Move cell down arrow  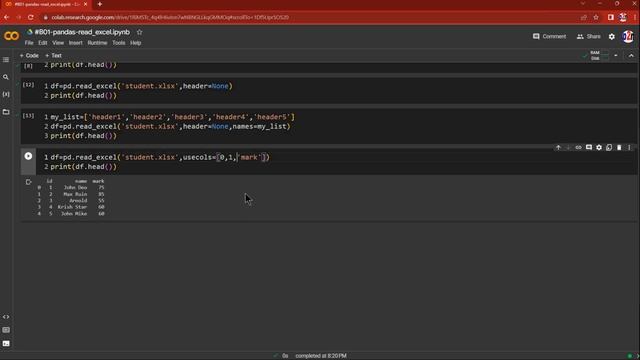tap(568, 147)
